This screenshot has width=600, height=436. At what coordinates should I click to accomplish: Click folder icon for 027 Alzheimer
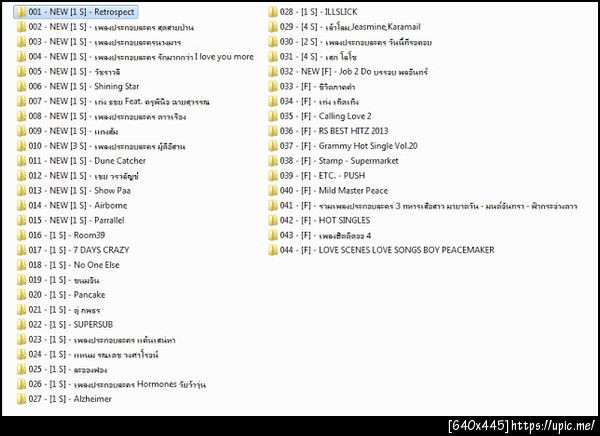(x=21, y=399)
